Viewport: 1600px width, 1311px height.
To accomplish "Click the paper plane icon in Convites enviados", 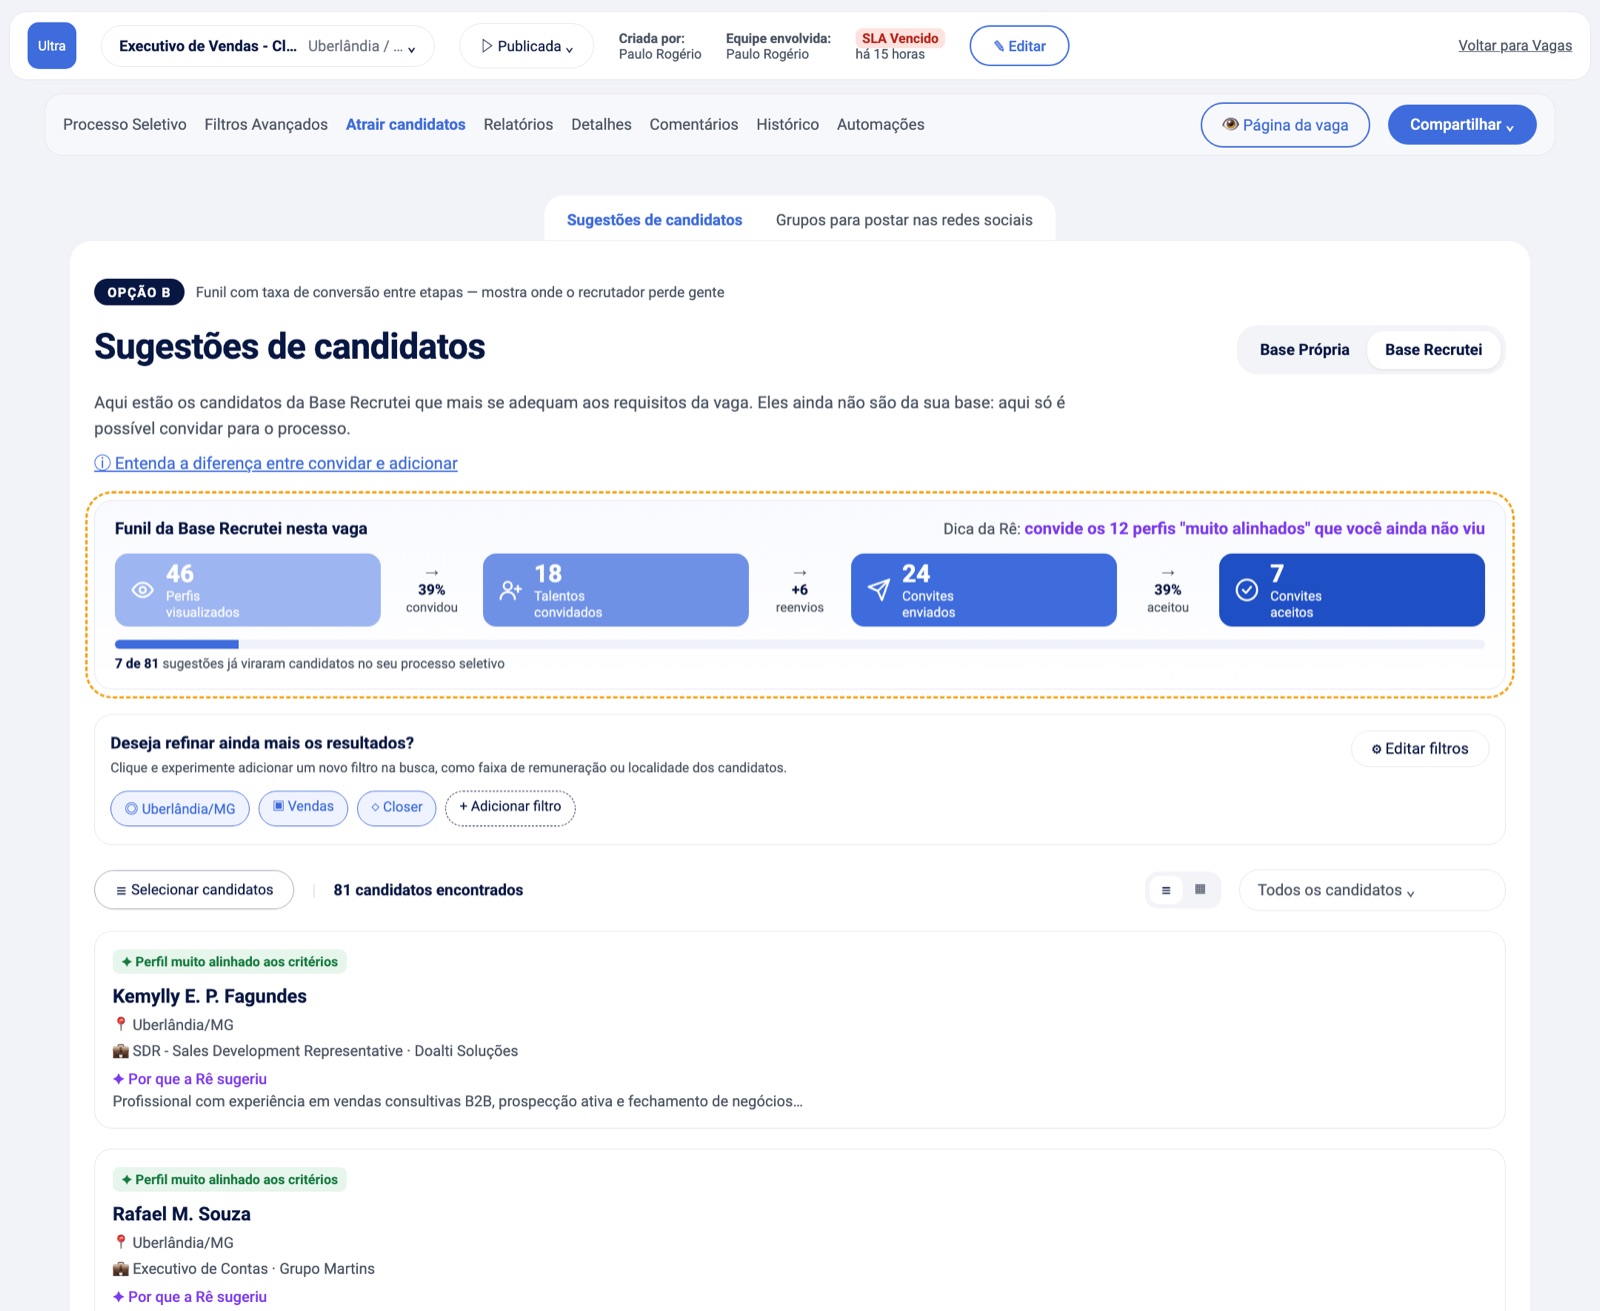I will 879,590.
